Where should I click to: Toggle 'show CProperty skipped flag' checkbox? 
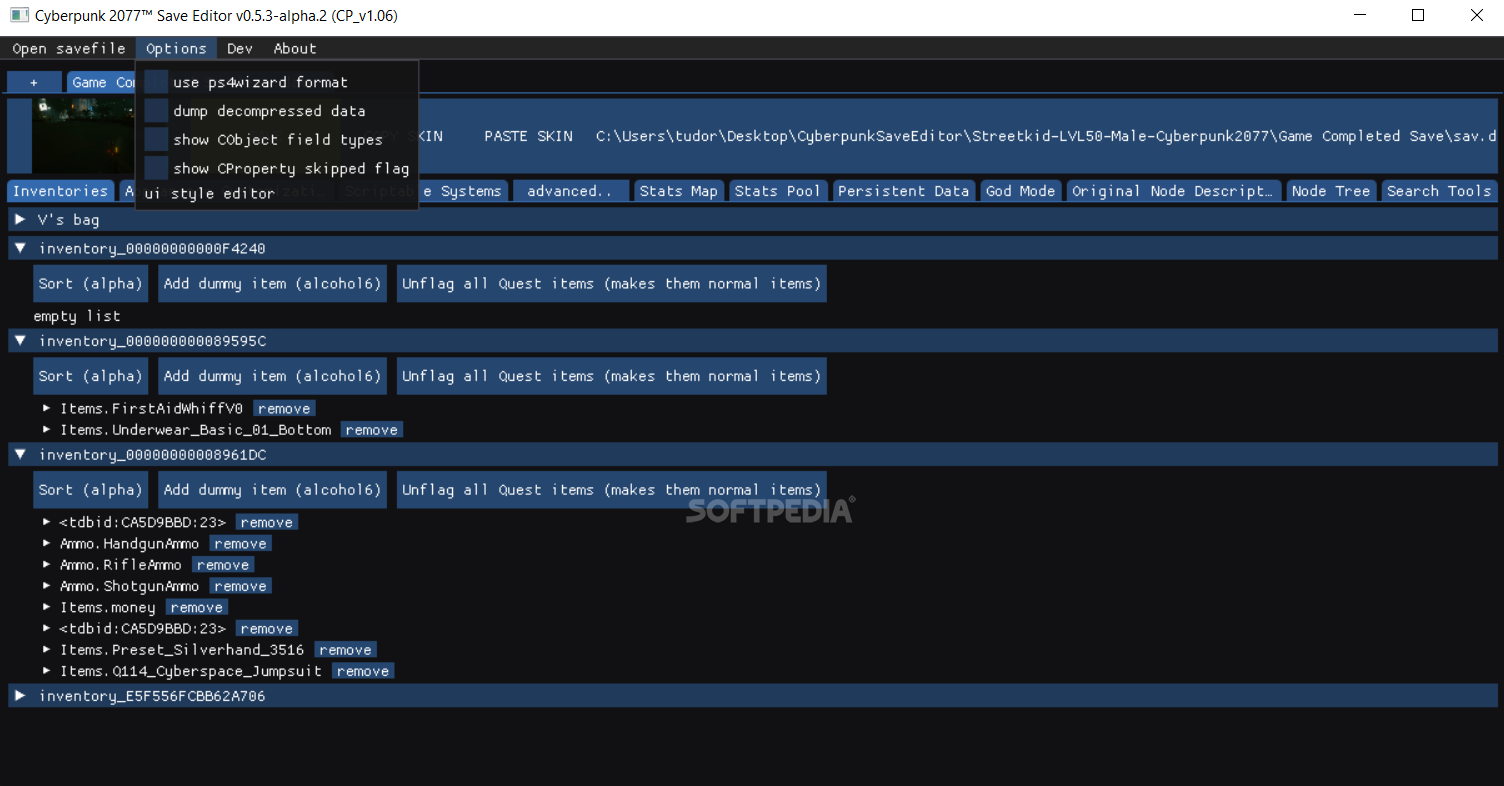[x=157, y=168]
